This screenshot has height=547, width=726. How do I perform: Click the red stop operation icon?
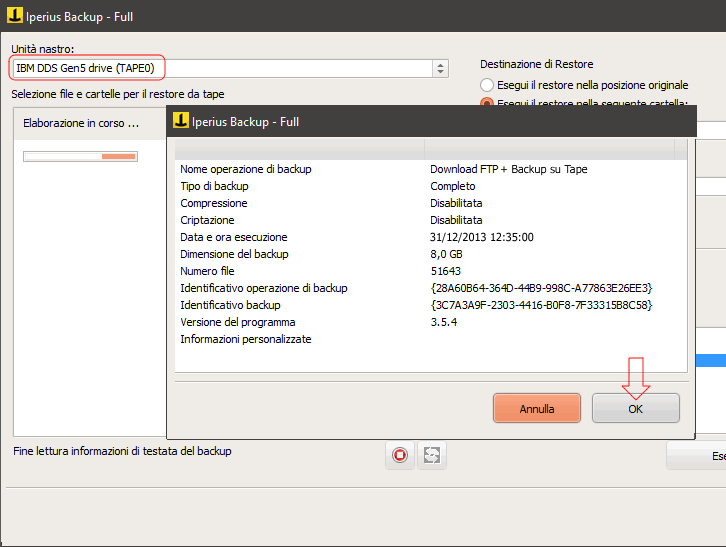coord(400,455)
